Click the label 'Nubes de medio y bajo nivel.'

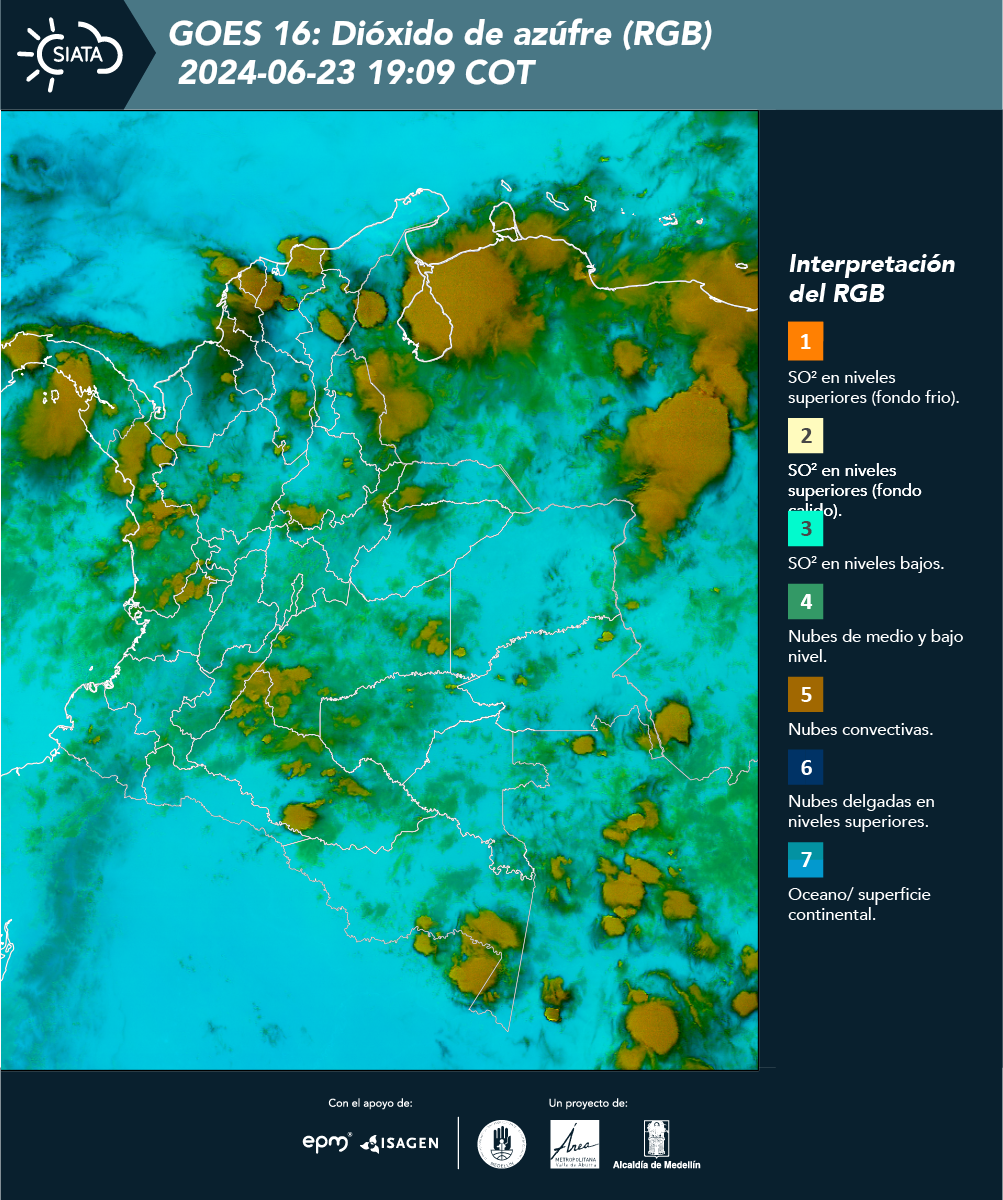[x=876, y=646]
